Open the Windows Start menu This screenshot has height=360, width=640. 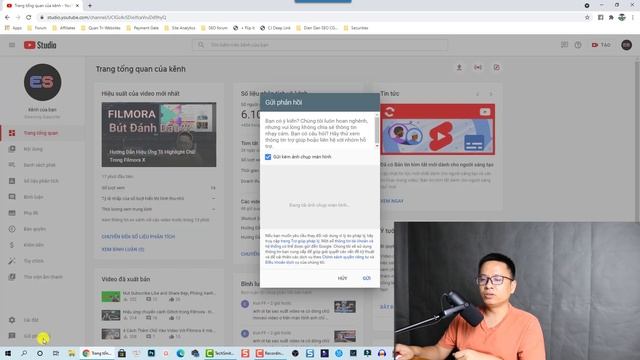[8, 353]
